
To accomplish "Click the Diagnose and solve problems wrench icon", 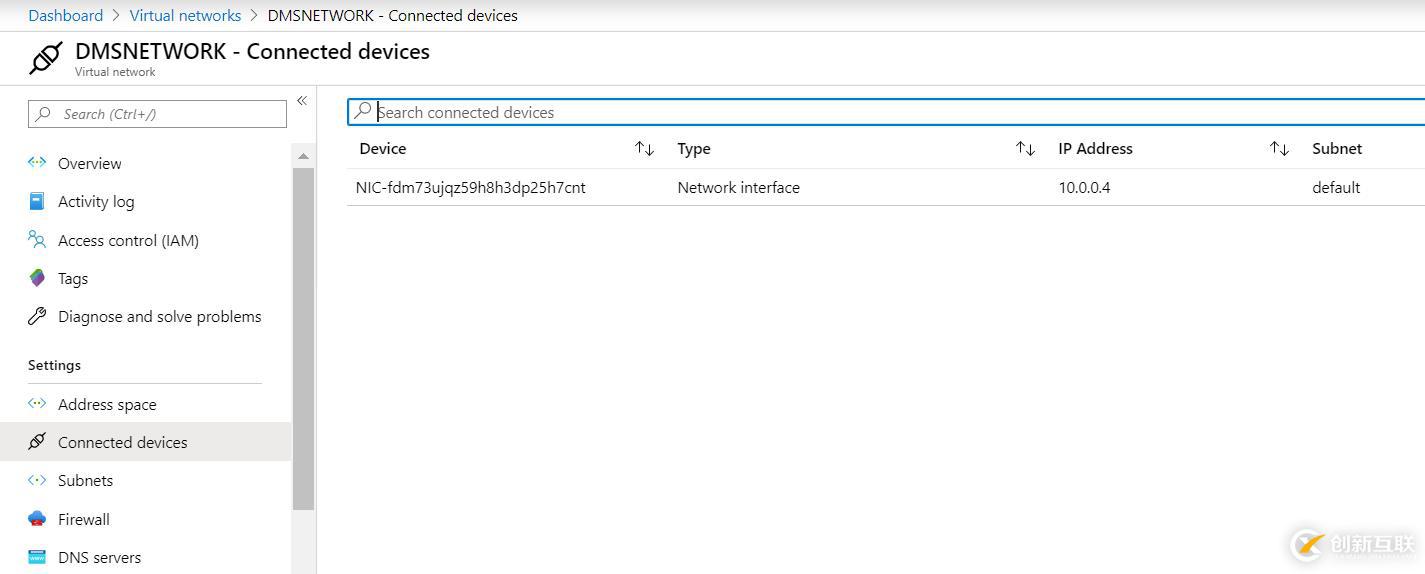I will pos(37,316).
